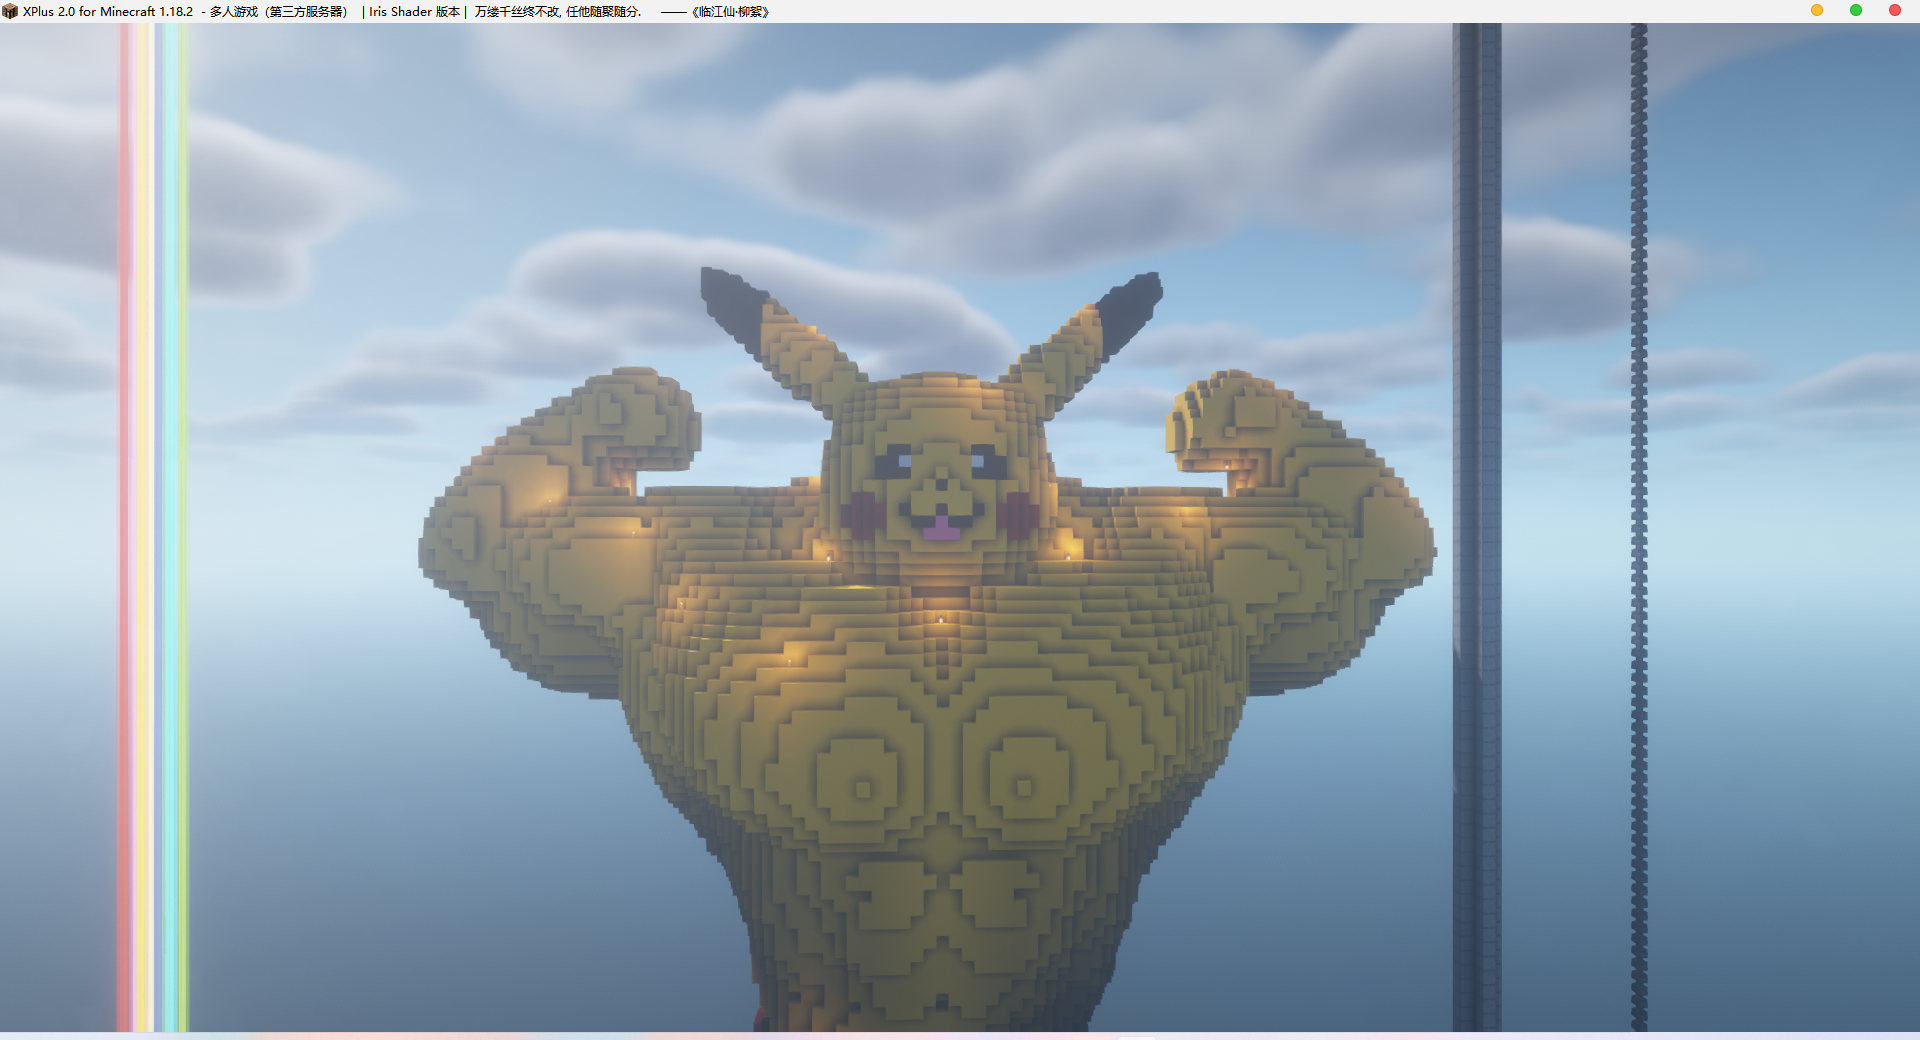Viewport: 1920px width, 1040px height.
Task: Click the center of the right chest circle
Action: (x=1024, y=786)
